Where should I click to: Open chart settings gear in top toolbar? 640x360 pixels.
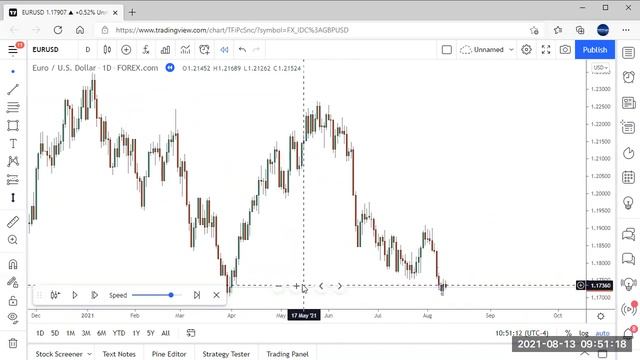[527, 50]
